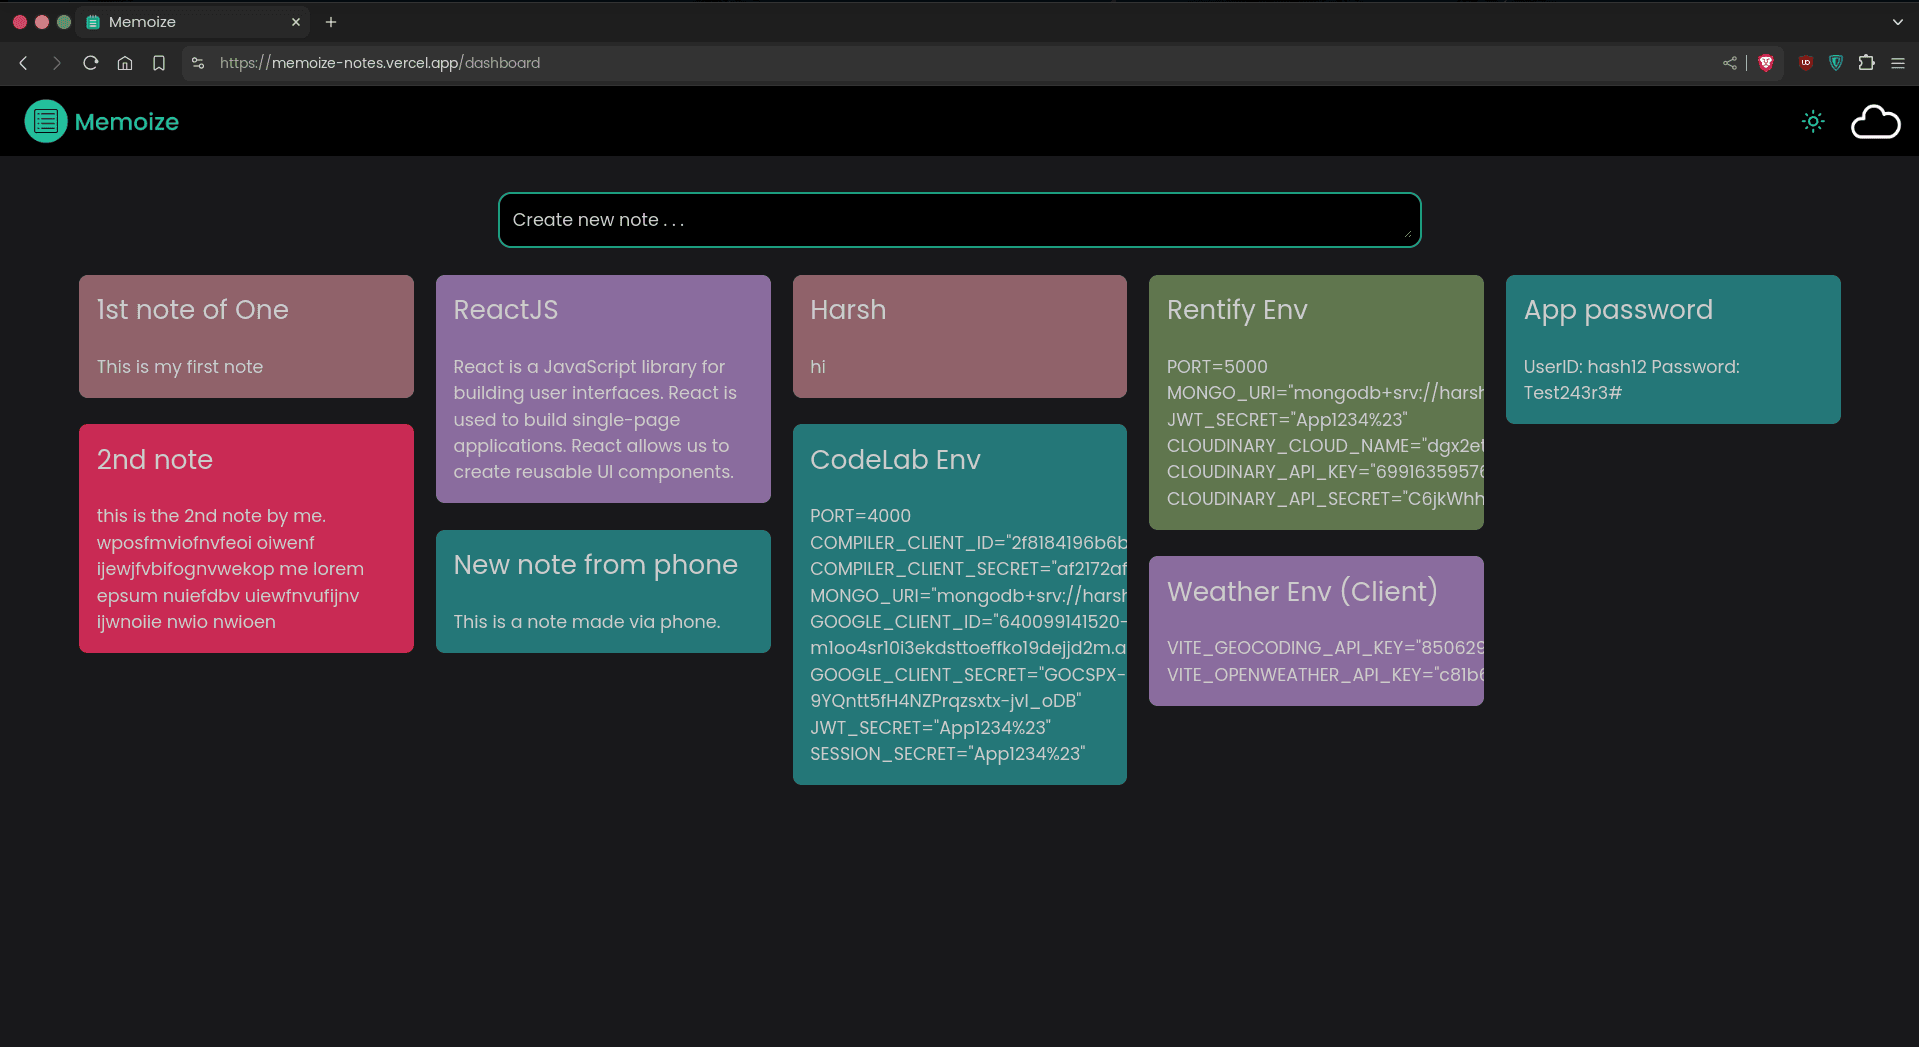Viewport: 1919px width, 1047px height.
Task: Click the Memoize logo icon
Action: pyautogui.click(x=46, y=121)
